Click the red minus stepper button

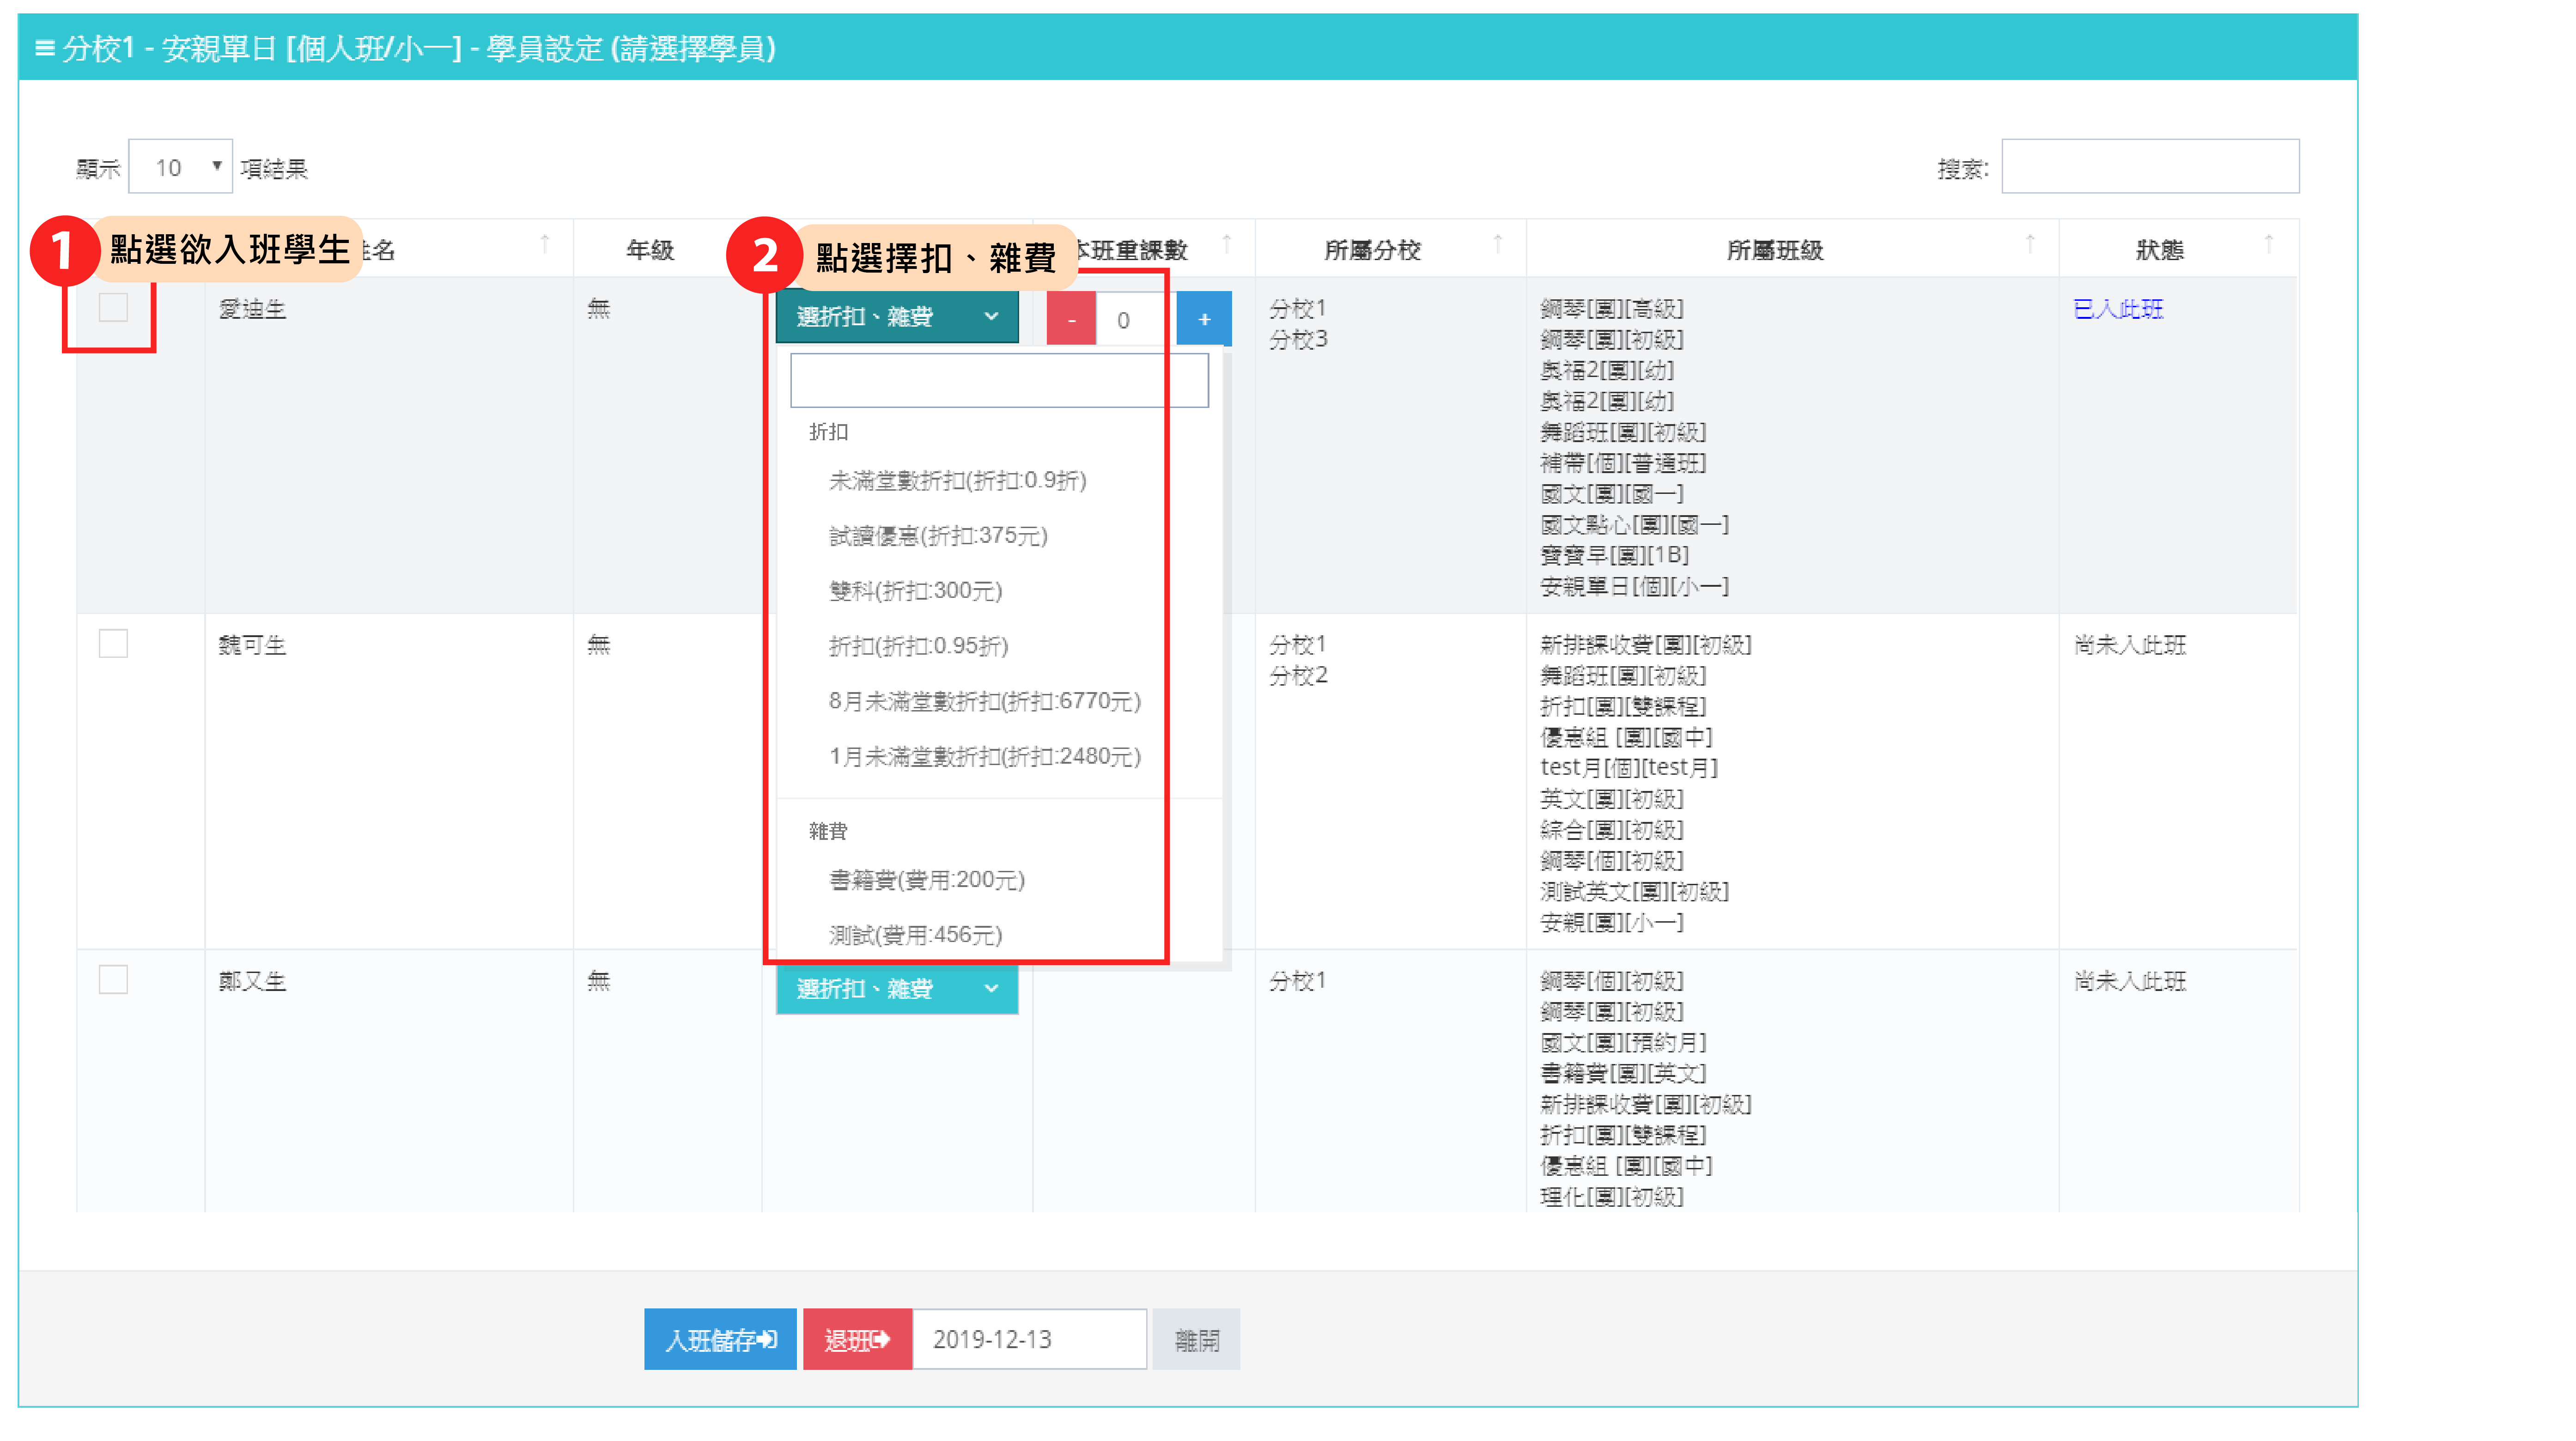[1071, 320]
